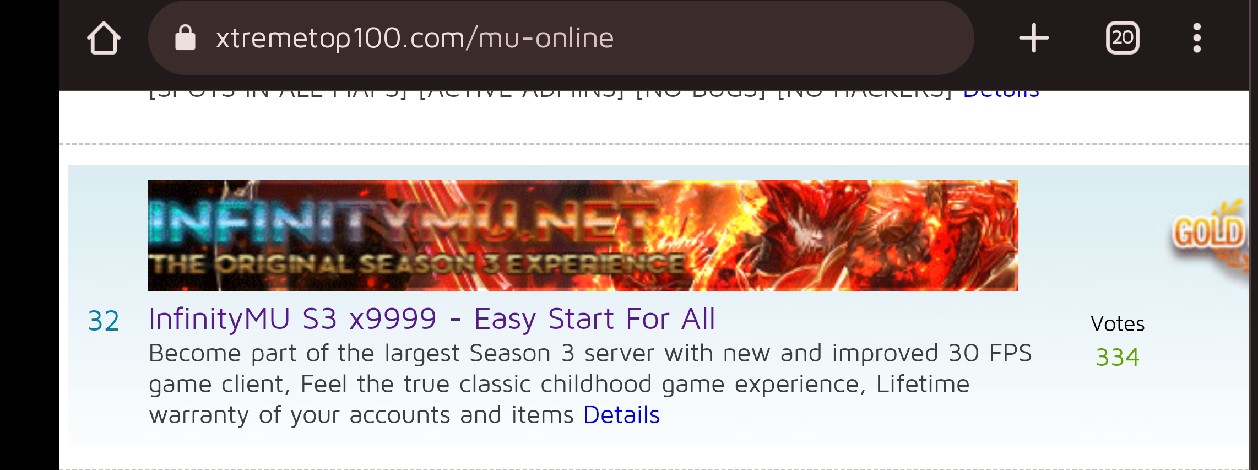Image resolution: width=1258 pixels, height=470 pixels.
Task: Click the Original Season 3 Experience tagline
Action: (x=417, y=265)
